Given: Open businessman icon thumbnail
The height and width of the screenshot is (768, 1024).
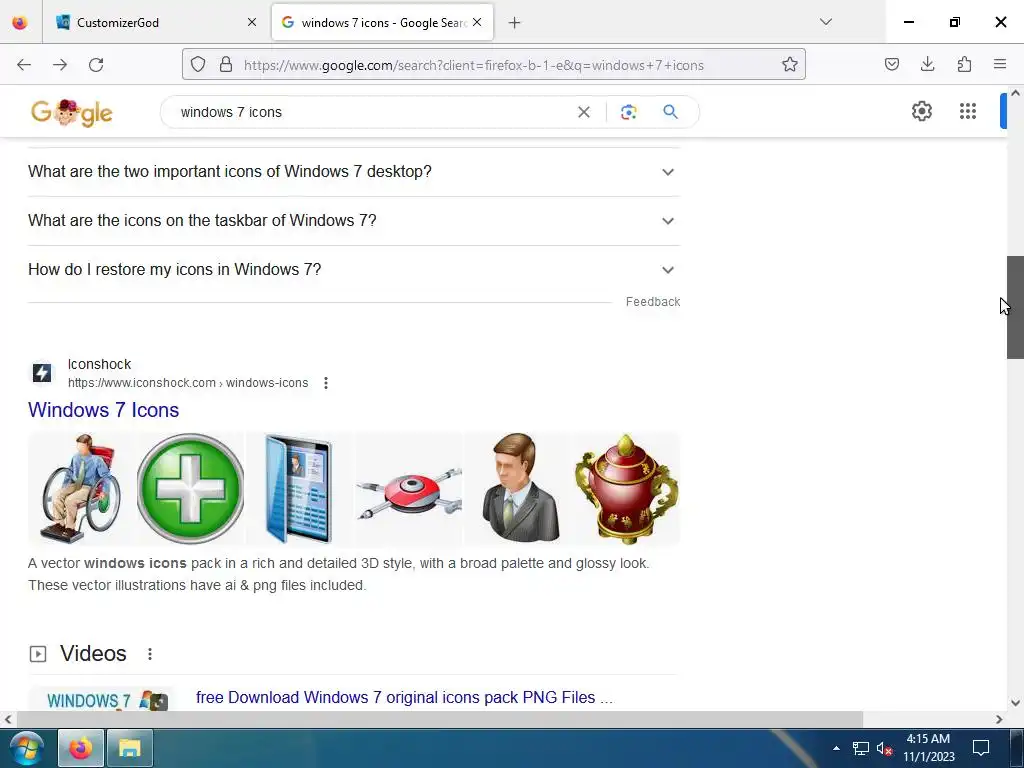Looking at the screenshot, I should [x=518, y=488].
